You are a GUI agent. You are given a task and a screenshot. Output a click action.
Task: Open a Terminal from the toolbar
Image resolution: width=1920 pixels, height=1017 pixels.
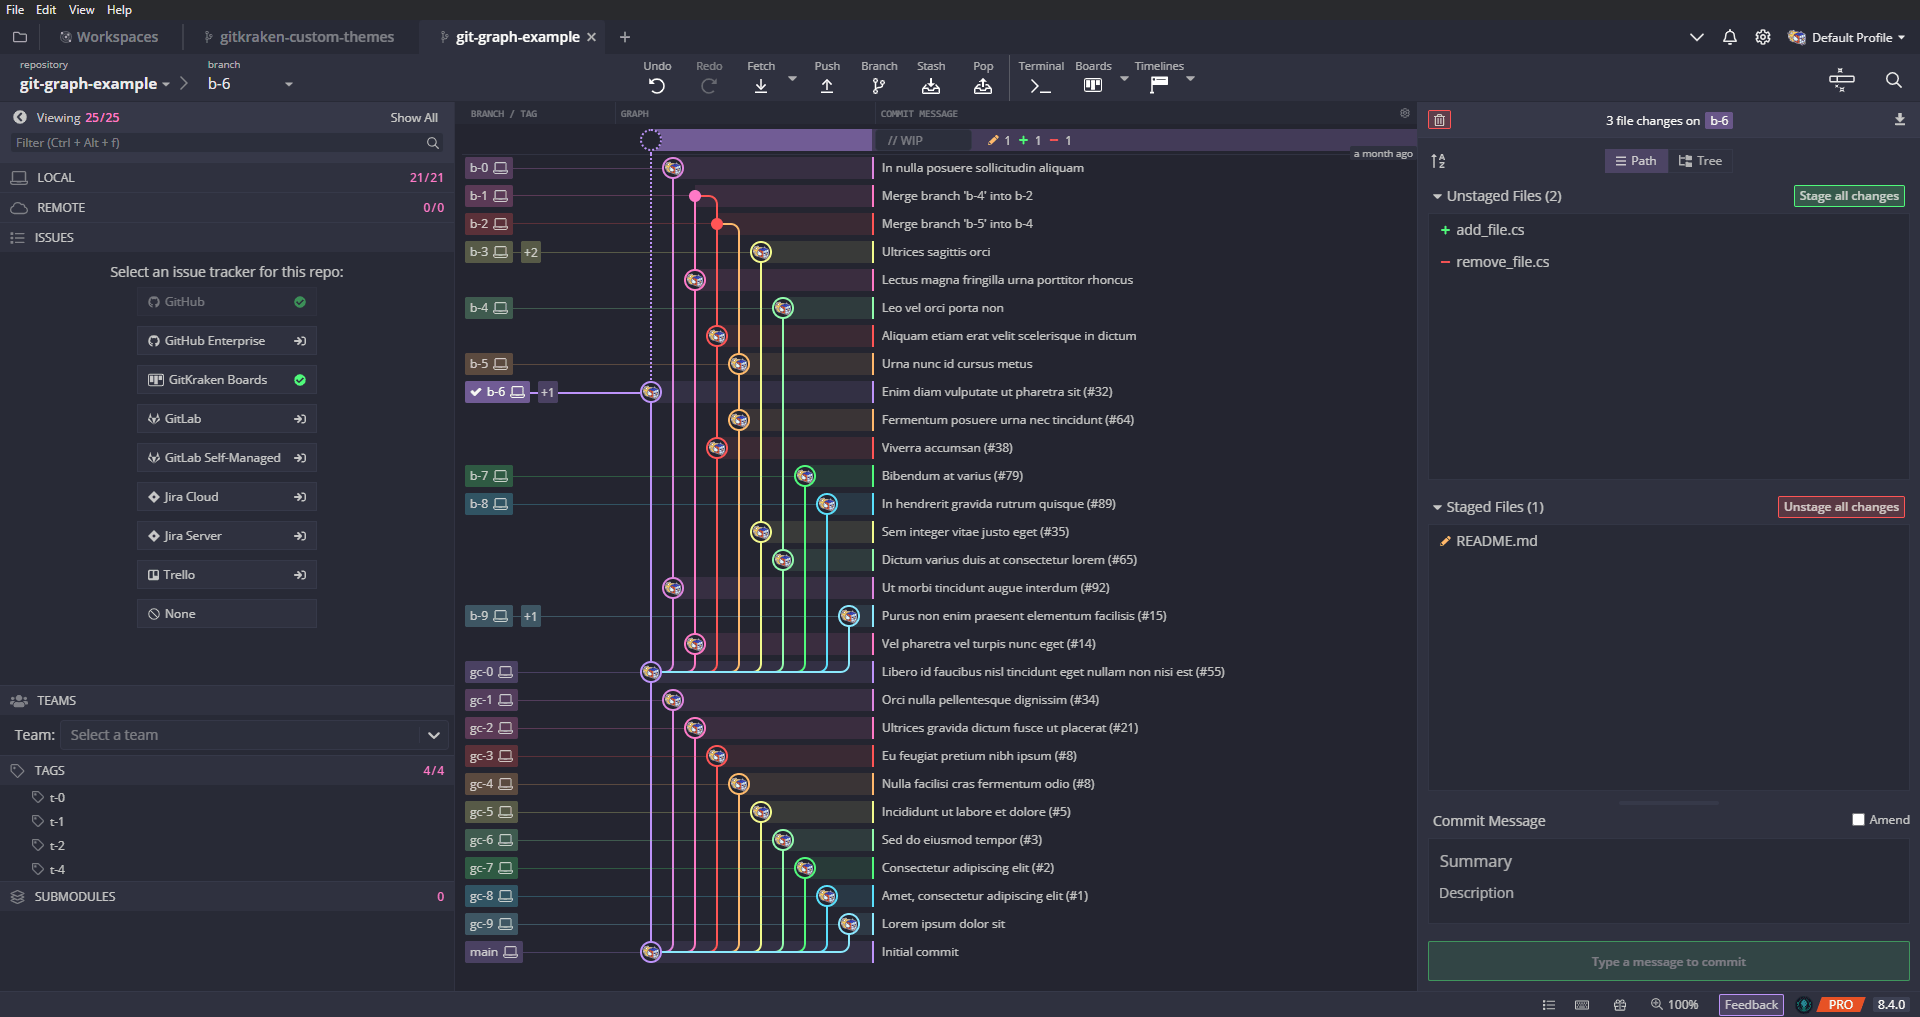click(x=1040, y=85)
